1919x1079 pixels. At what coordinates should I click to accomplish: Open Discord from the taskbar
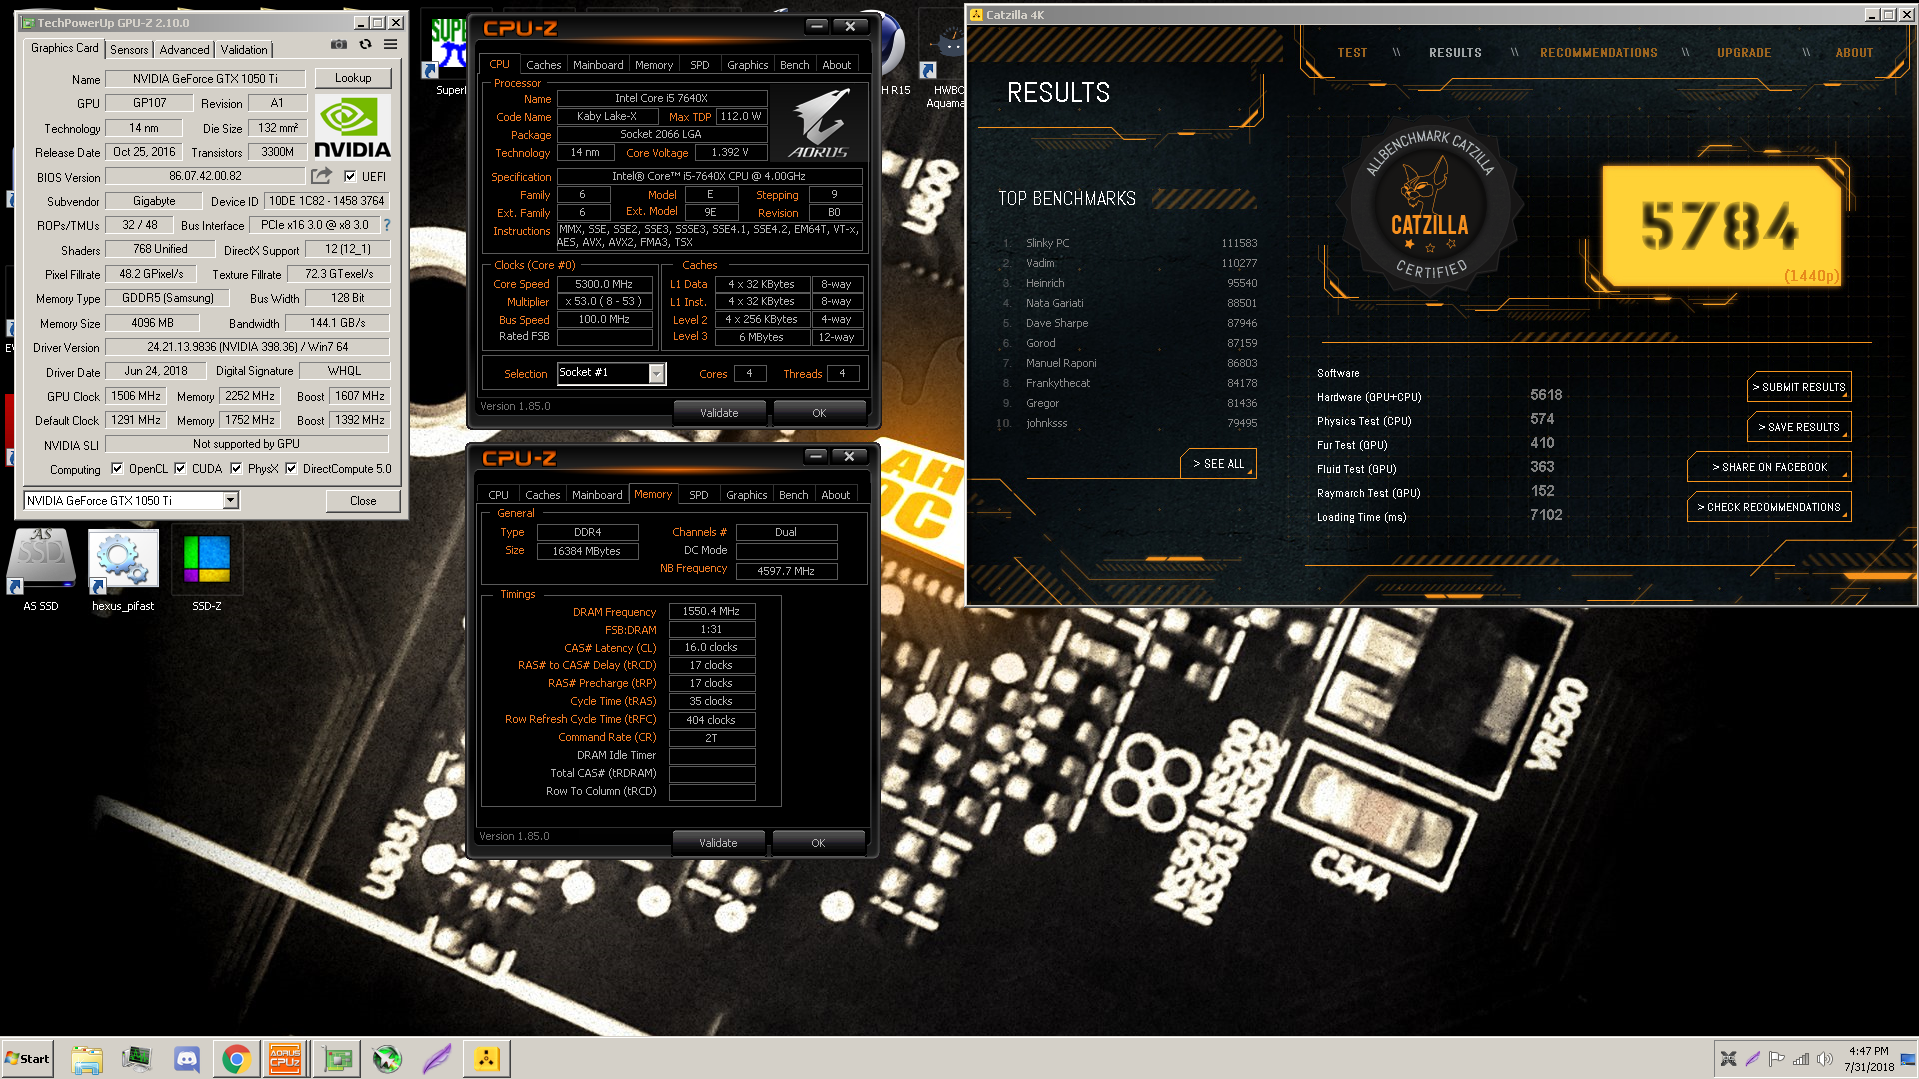click(x=187, y=1059)
